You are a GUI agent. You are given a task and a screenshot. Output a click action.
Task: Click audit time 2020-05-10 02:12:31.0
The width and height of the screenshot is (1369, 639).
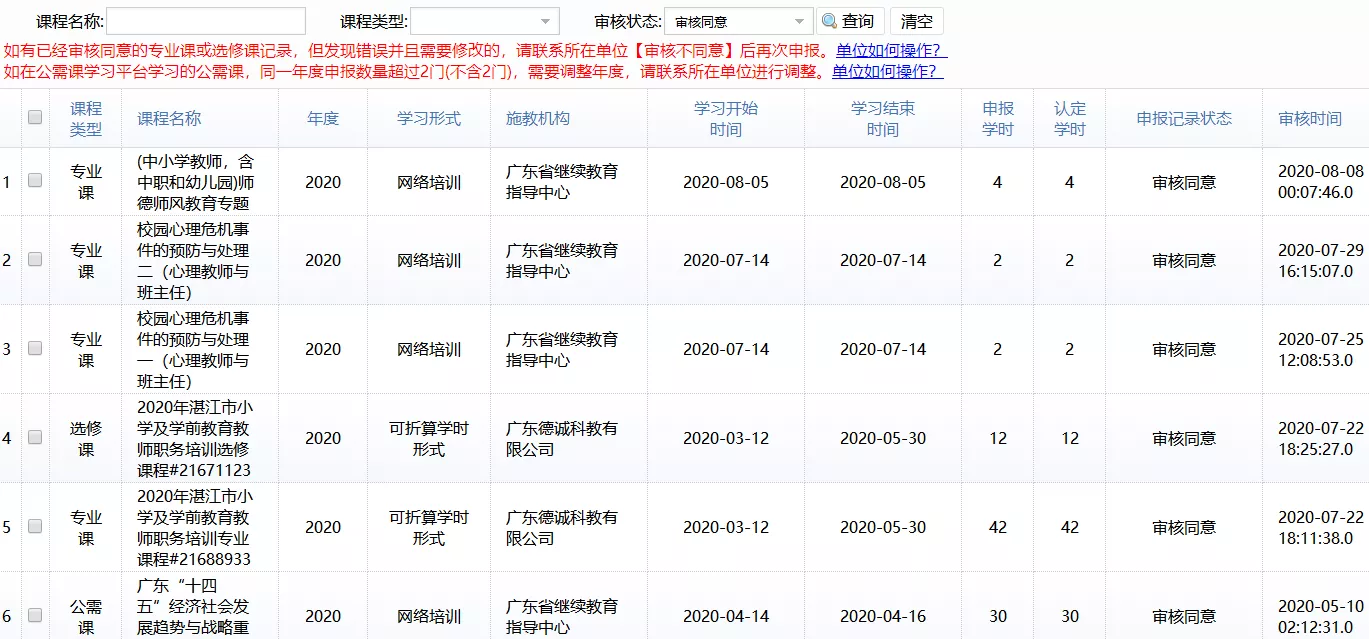pyautogui.click(x=1321, y=616)
